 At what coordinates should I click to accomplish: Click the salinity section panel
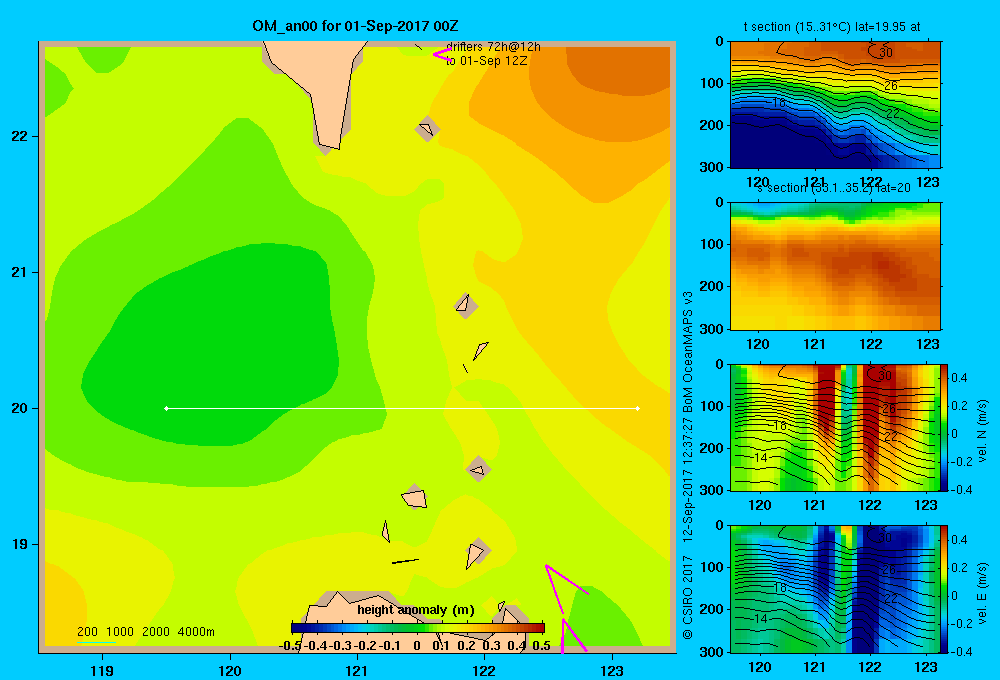coord(835,266)
